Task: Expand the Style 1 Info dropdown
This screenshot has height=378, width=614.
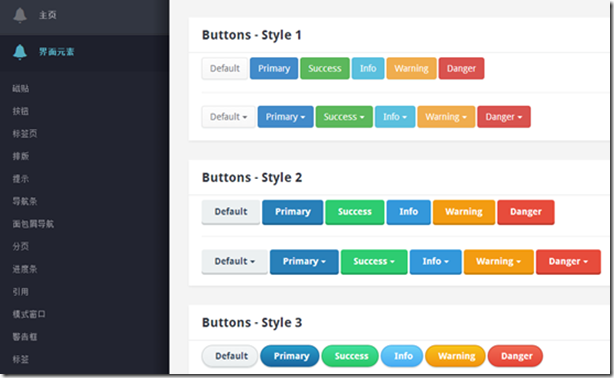Action: (x=395, y=117)
